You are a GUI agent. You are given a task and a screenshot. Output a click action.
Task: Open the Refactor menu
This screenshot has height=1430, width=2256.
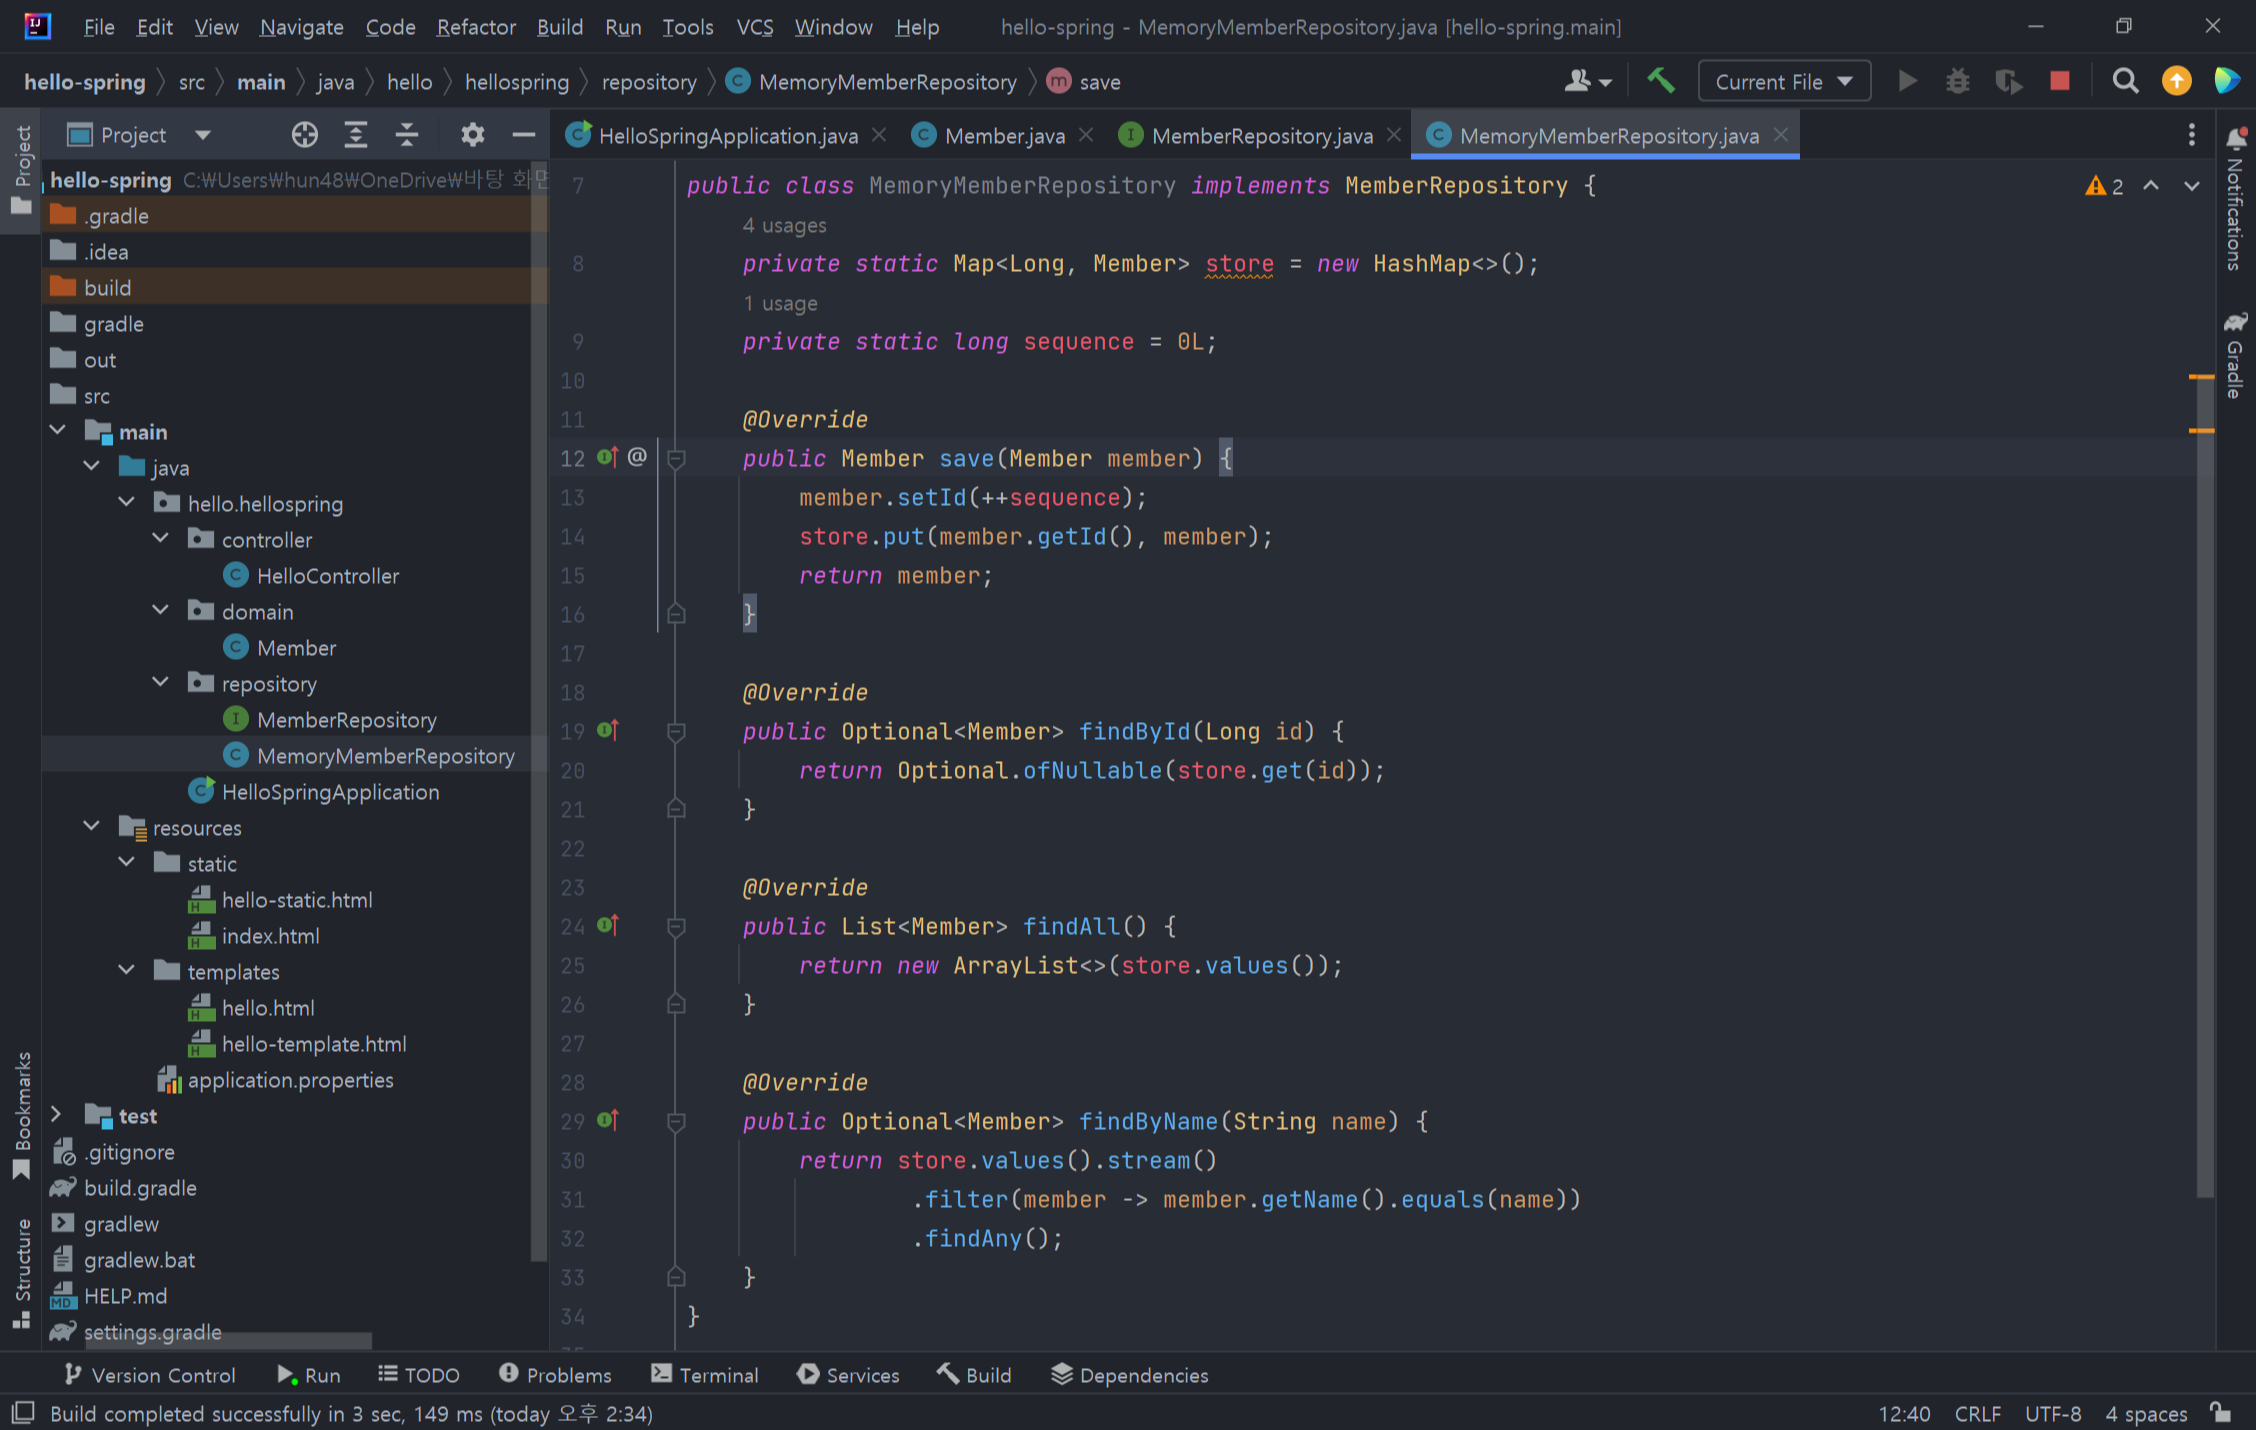[x=475, y=27]
